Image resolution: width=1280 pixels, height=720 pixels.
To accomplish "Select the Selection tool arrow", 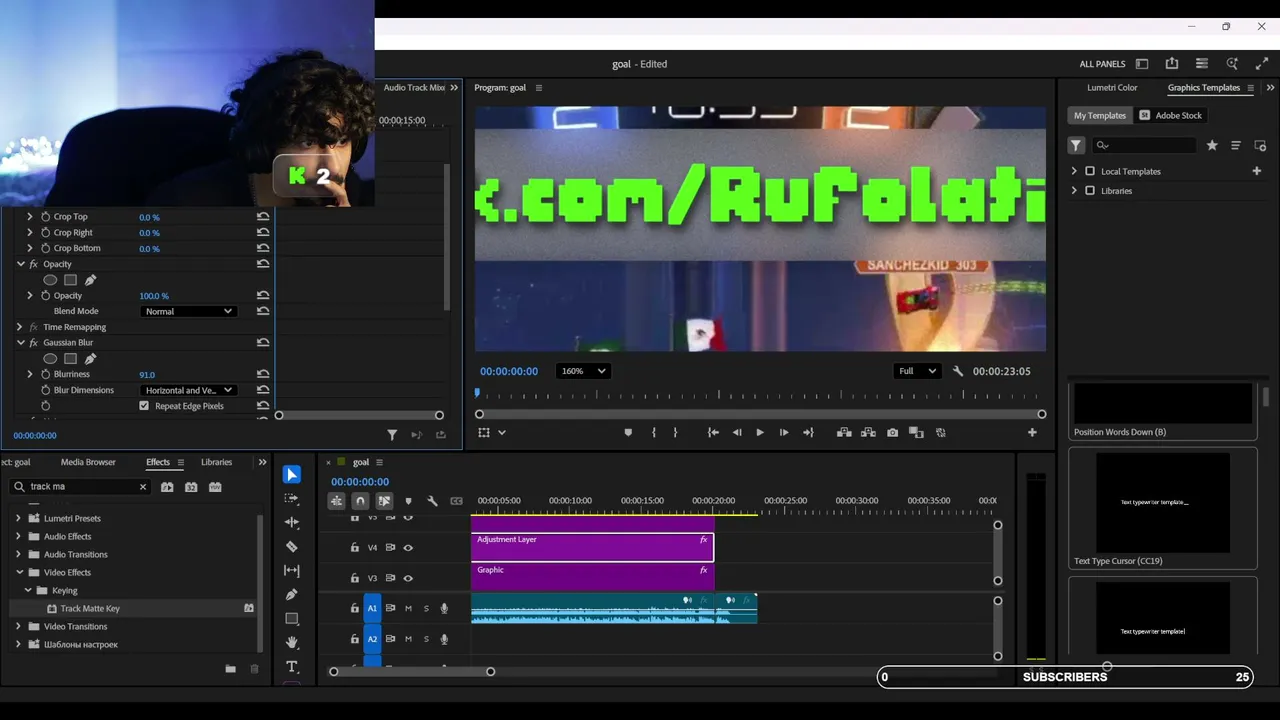I will pos(292,475).
